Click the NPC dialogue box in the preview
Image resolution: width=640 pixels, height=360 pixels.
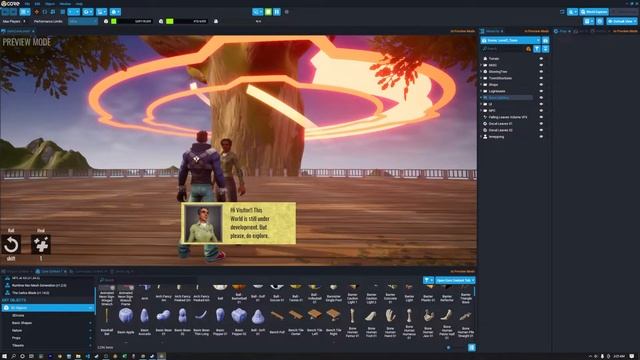click(x=239, y=223)
